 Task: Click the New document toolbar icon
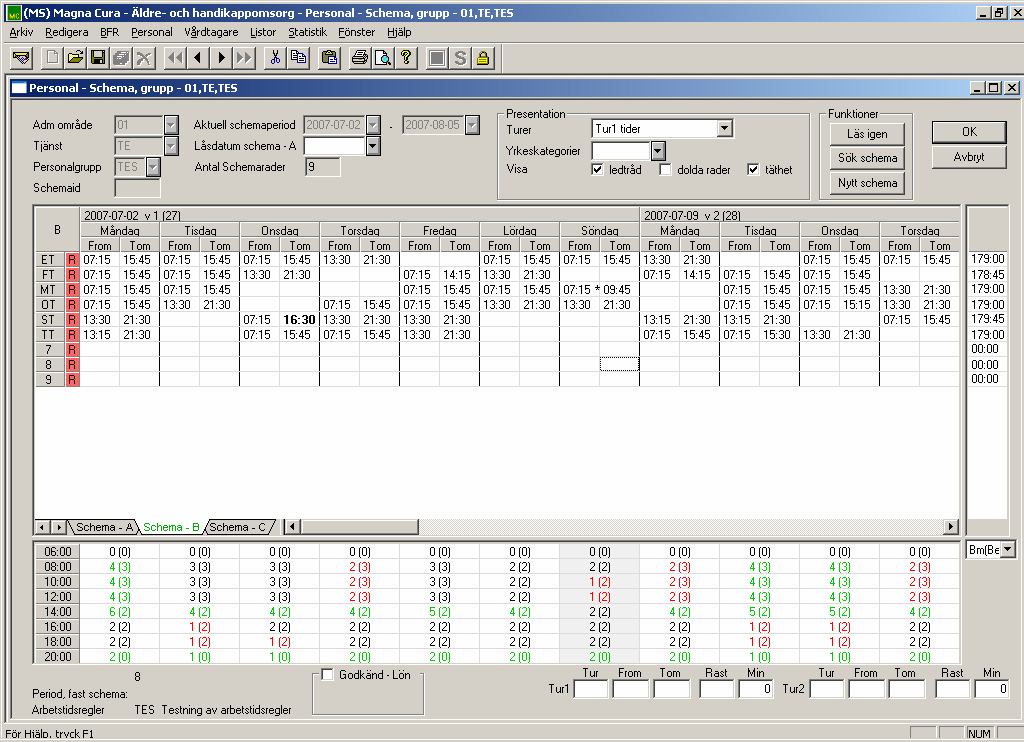click(52, 58)
